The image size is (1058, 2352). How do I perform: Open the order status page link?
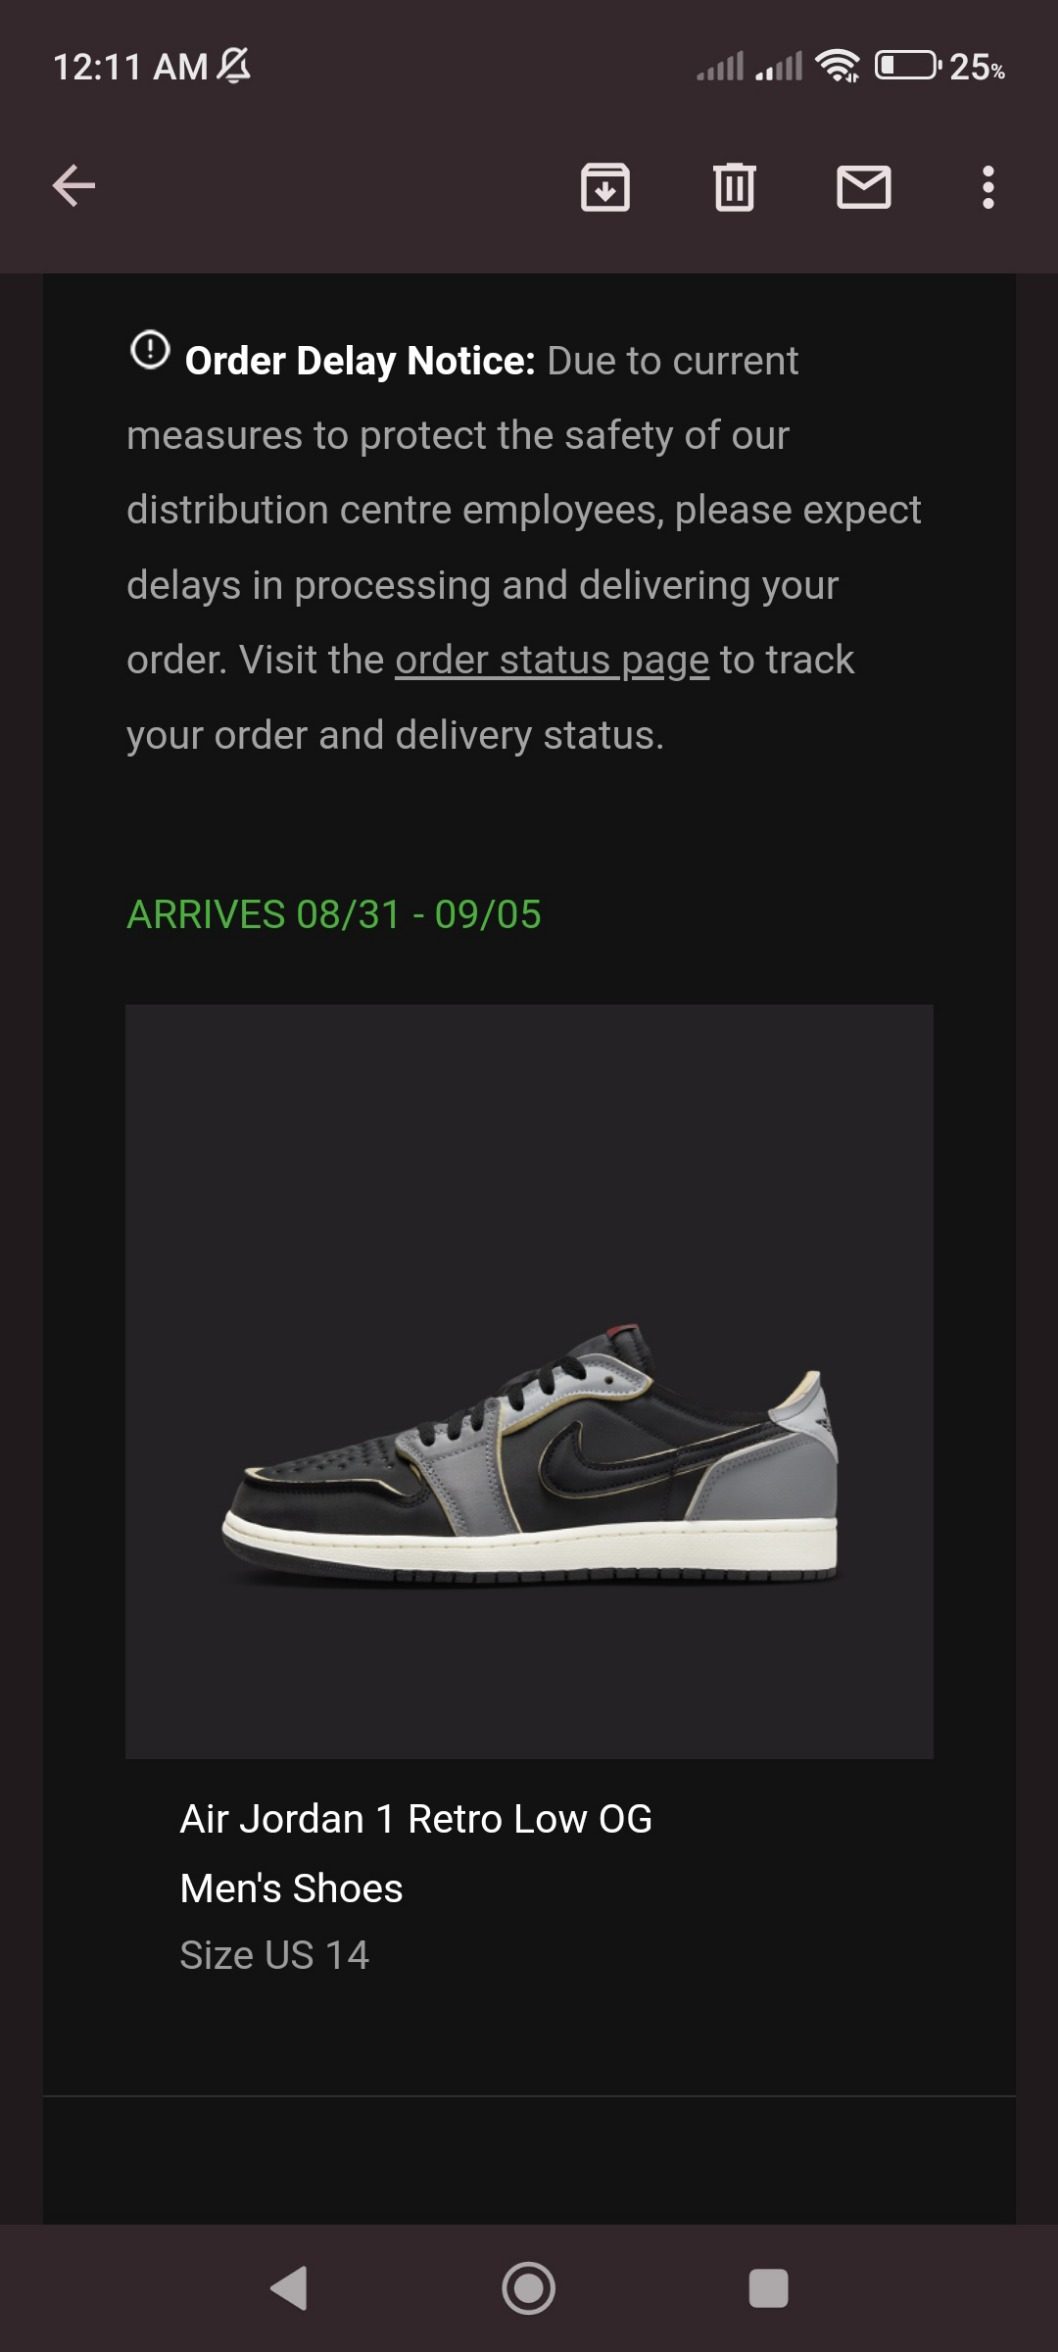(x=552, y=660)
